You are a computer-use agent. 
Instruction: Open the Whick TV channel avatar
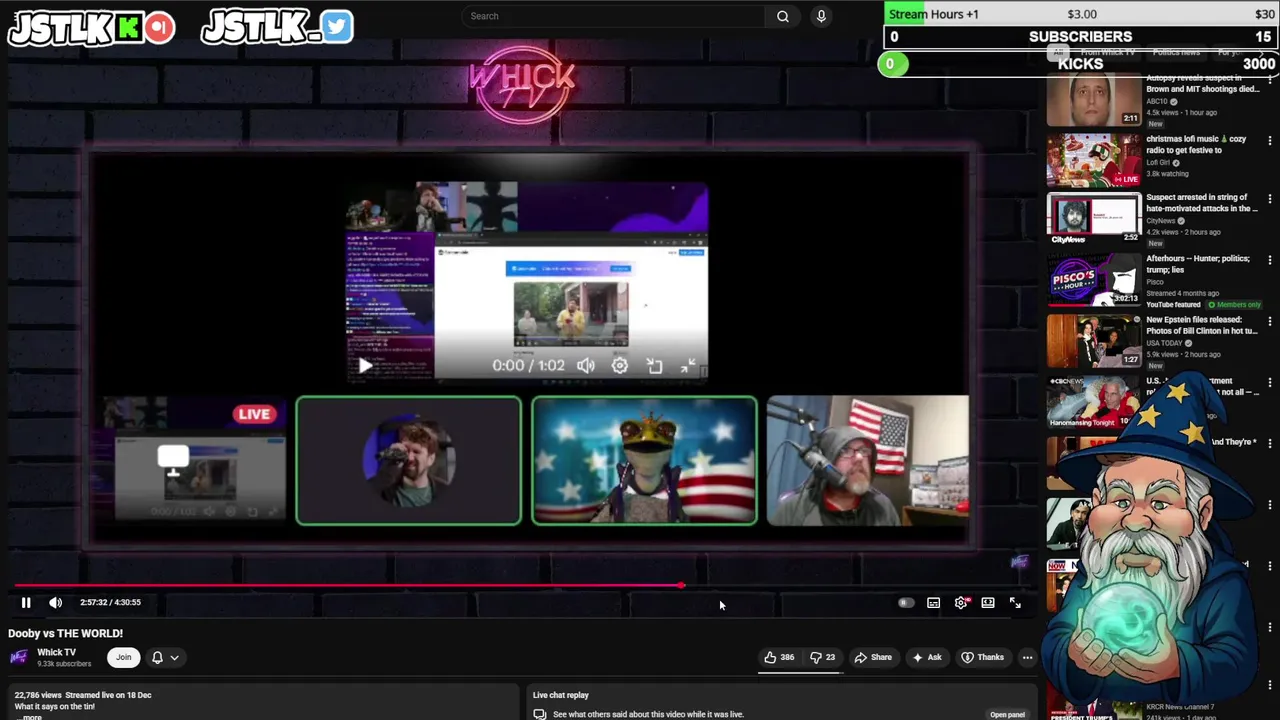click(18, 657)
